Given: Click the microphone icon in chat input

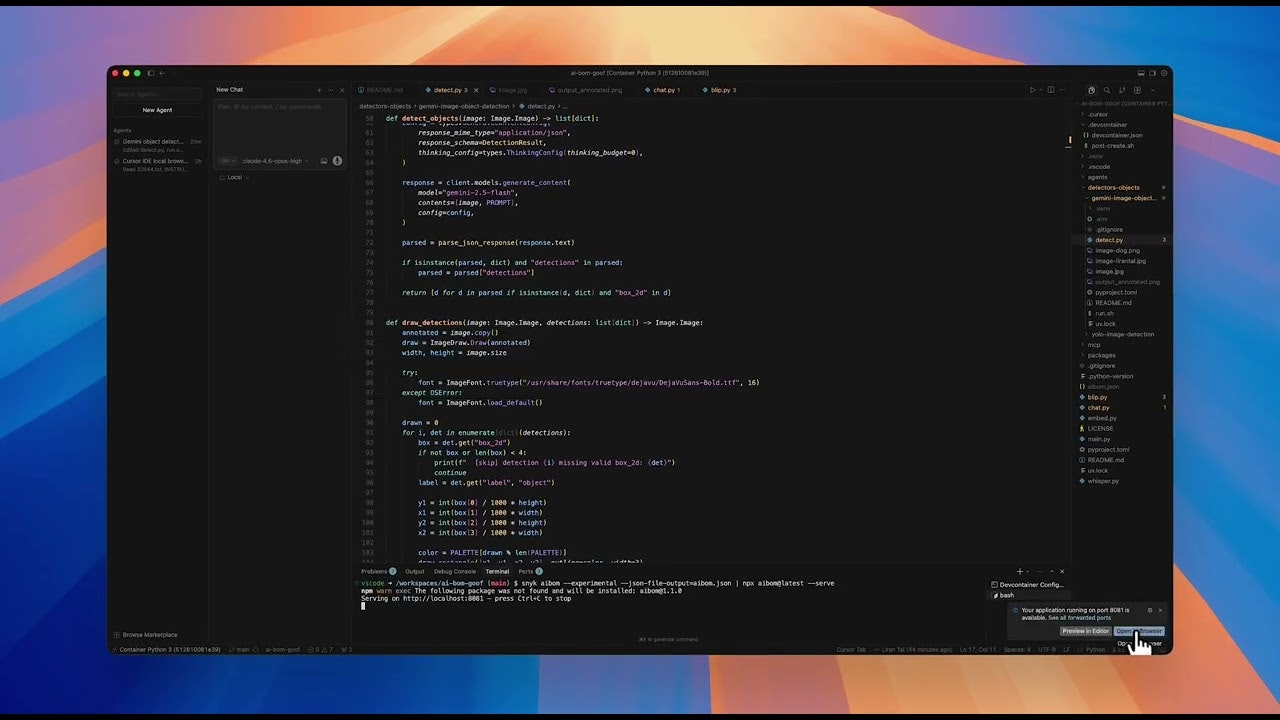Looking at the screenshot, I should 337,161.
